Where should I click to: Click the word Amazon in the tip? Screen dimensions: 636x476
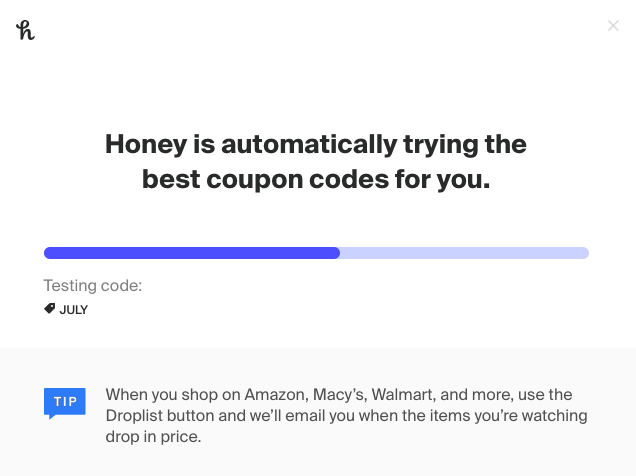coord(276,395)
